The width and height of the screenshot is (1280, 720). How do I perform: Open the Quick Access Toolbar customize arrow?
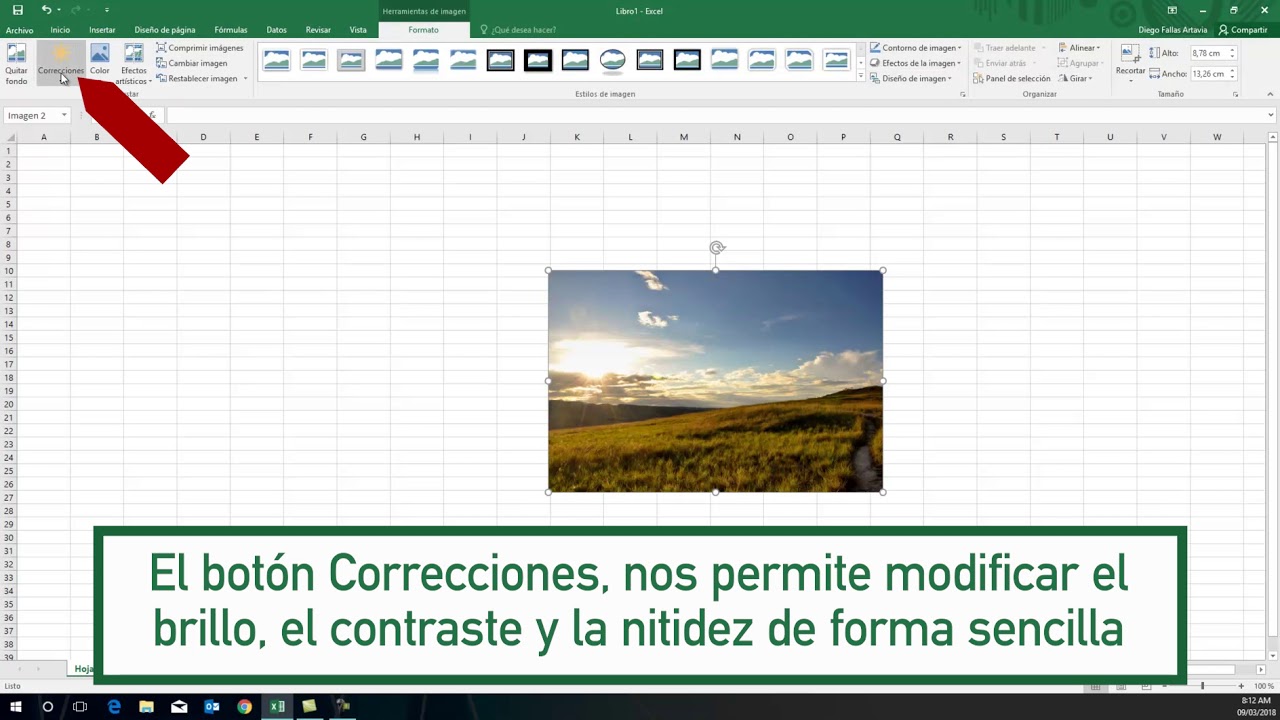(107, 10)
